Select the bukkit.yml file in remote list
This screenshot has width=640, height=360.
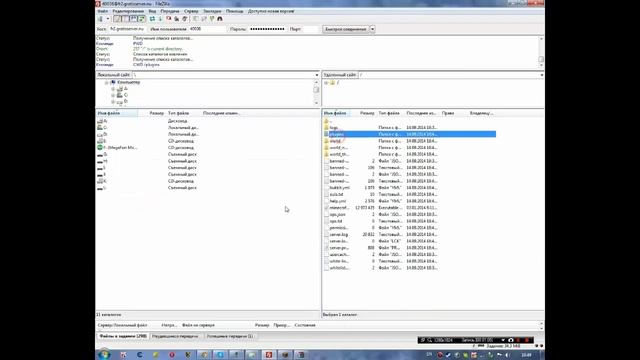[409, 188]
